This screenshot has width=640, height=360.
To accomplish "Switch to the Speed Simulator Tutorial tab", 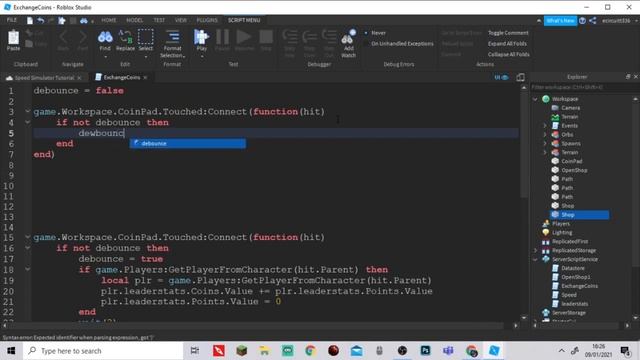I will tap(44, 78).
